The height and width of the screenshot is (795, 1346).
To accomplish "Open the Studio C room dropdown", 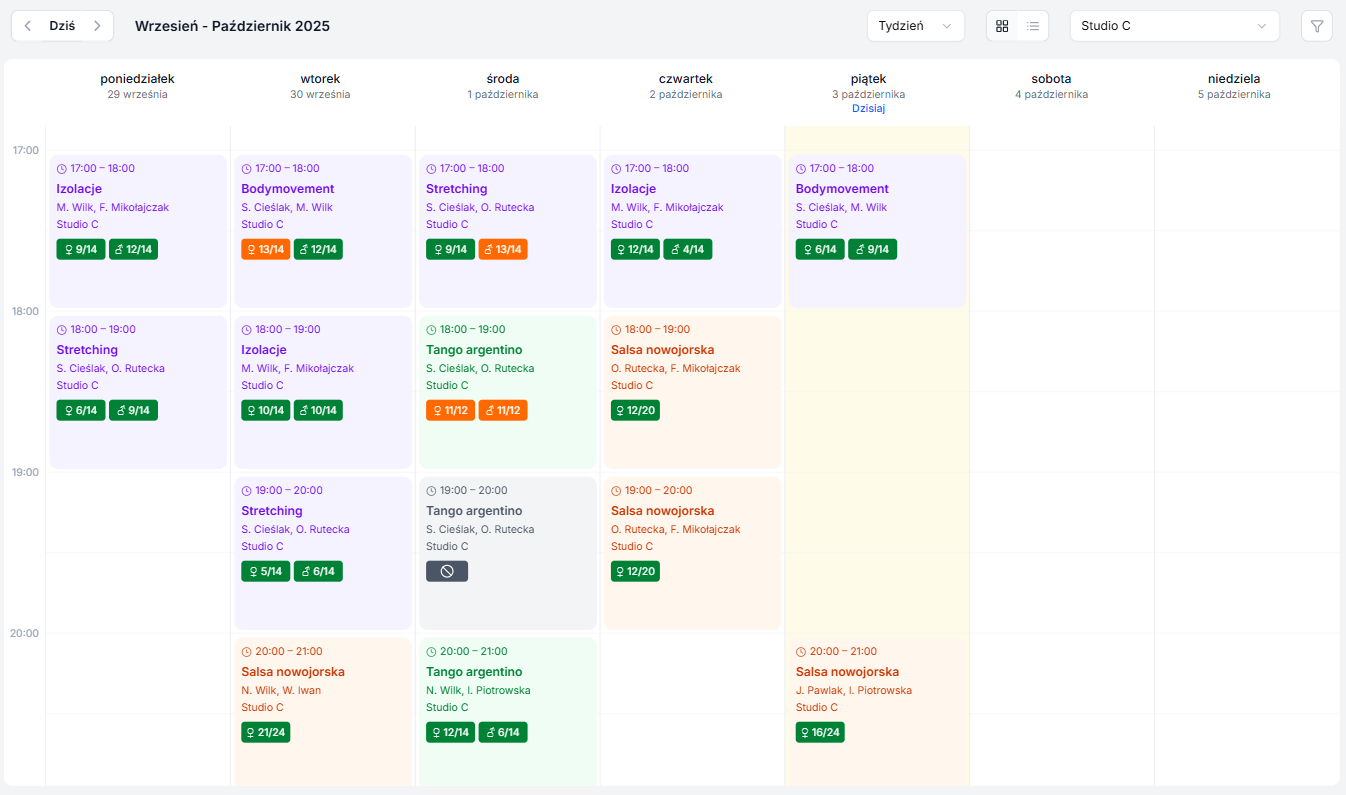I will [1174, 26].
